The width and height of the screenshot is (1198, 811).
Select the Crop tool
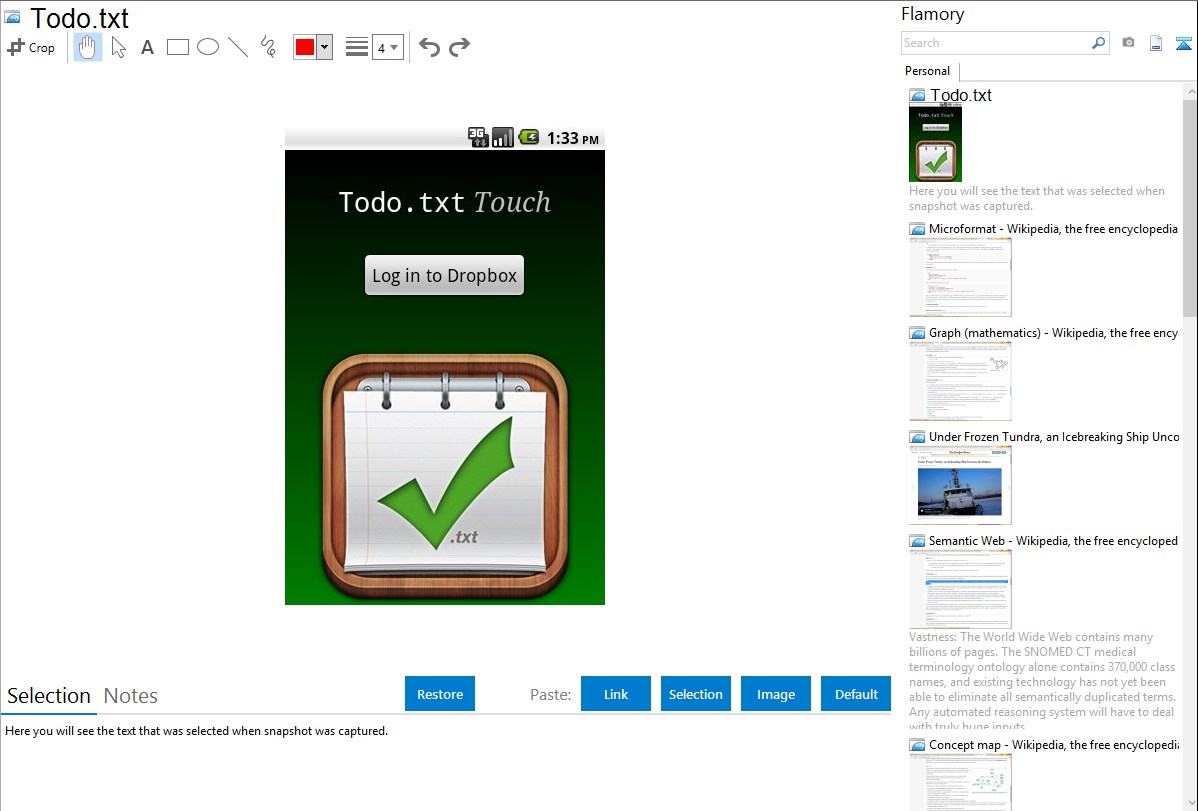31,47
